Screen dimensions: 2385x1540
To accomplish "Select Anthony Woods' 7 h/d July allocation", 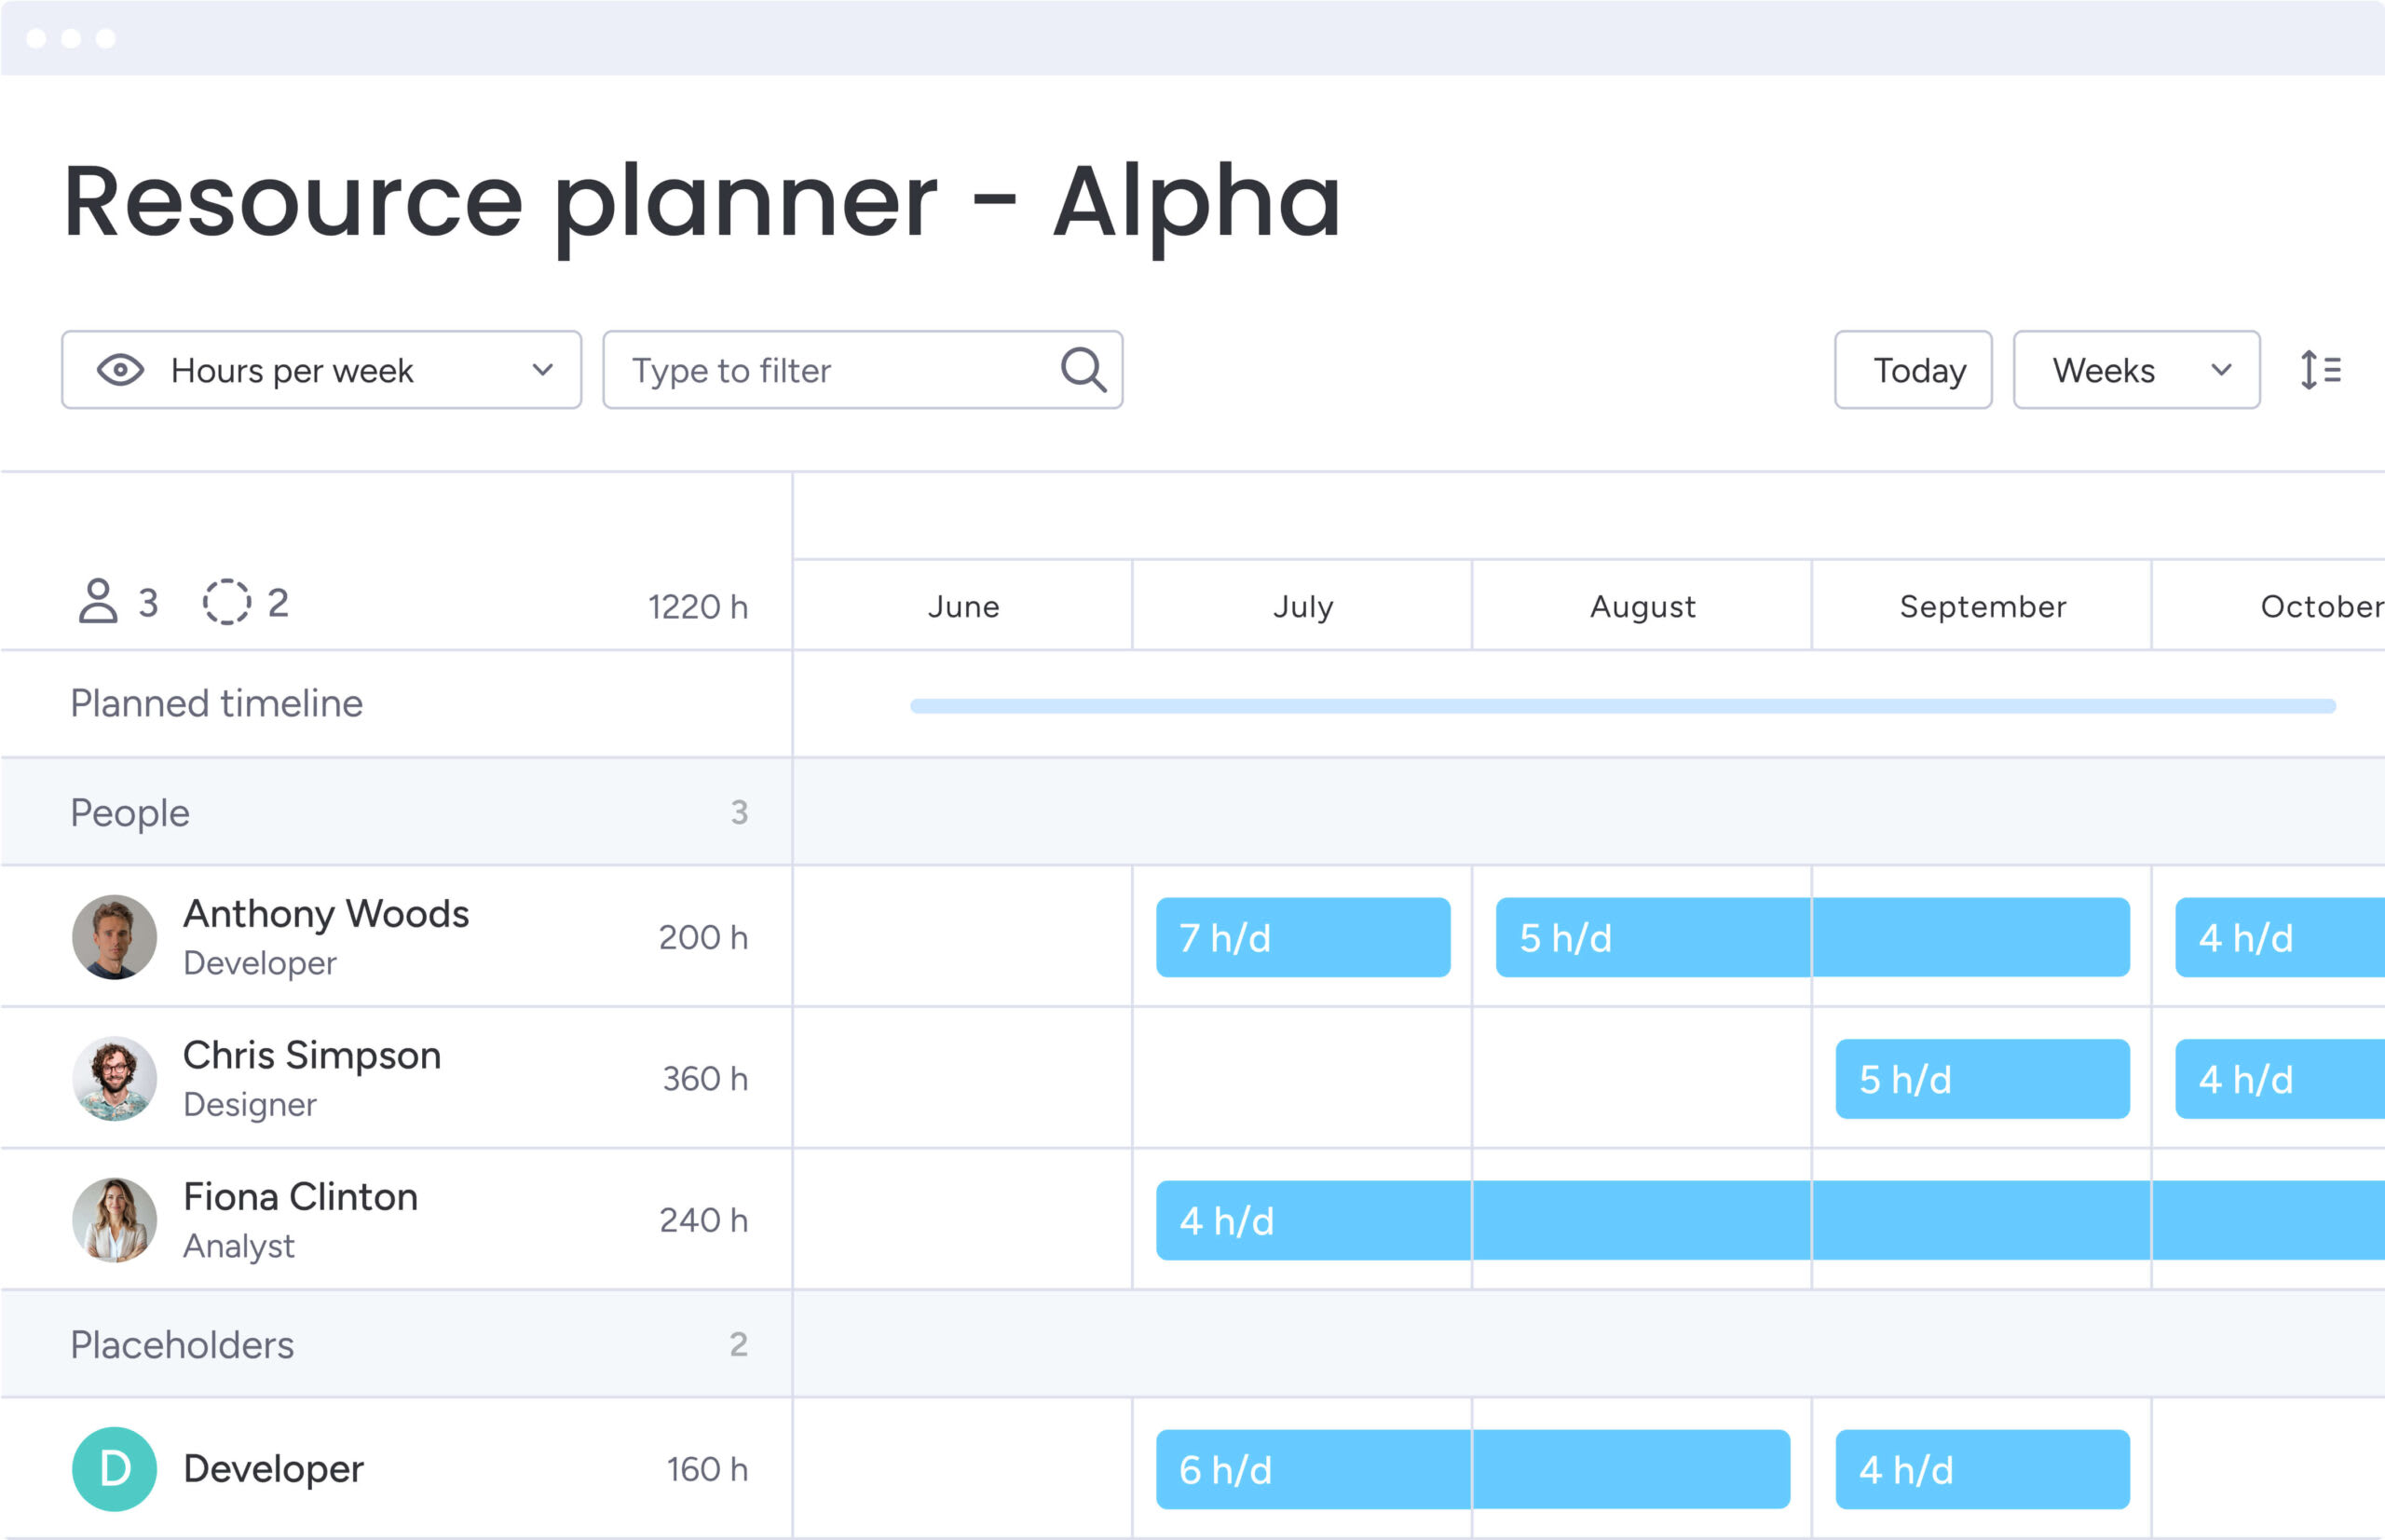I will coord(1302,938).
